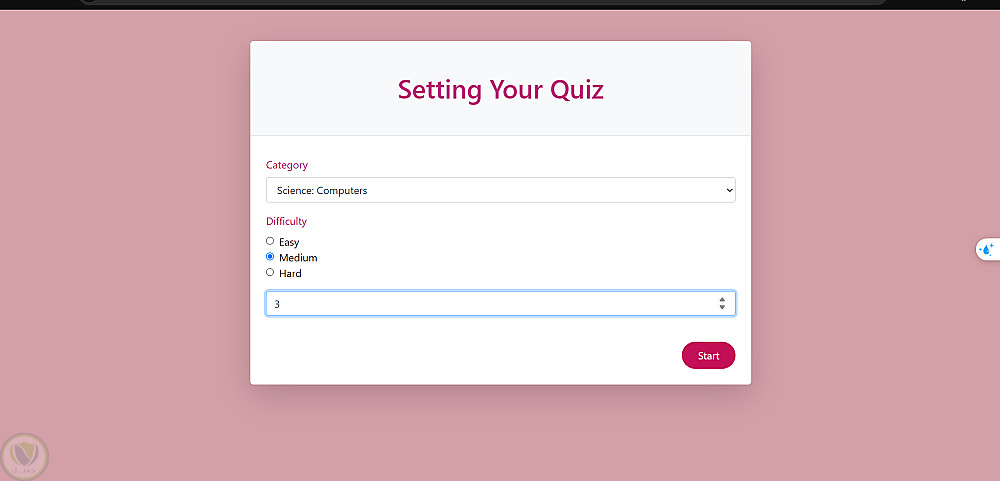Select the Easy difficulty radio button

[270, 241]
